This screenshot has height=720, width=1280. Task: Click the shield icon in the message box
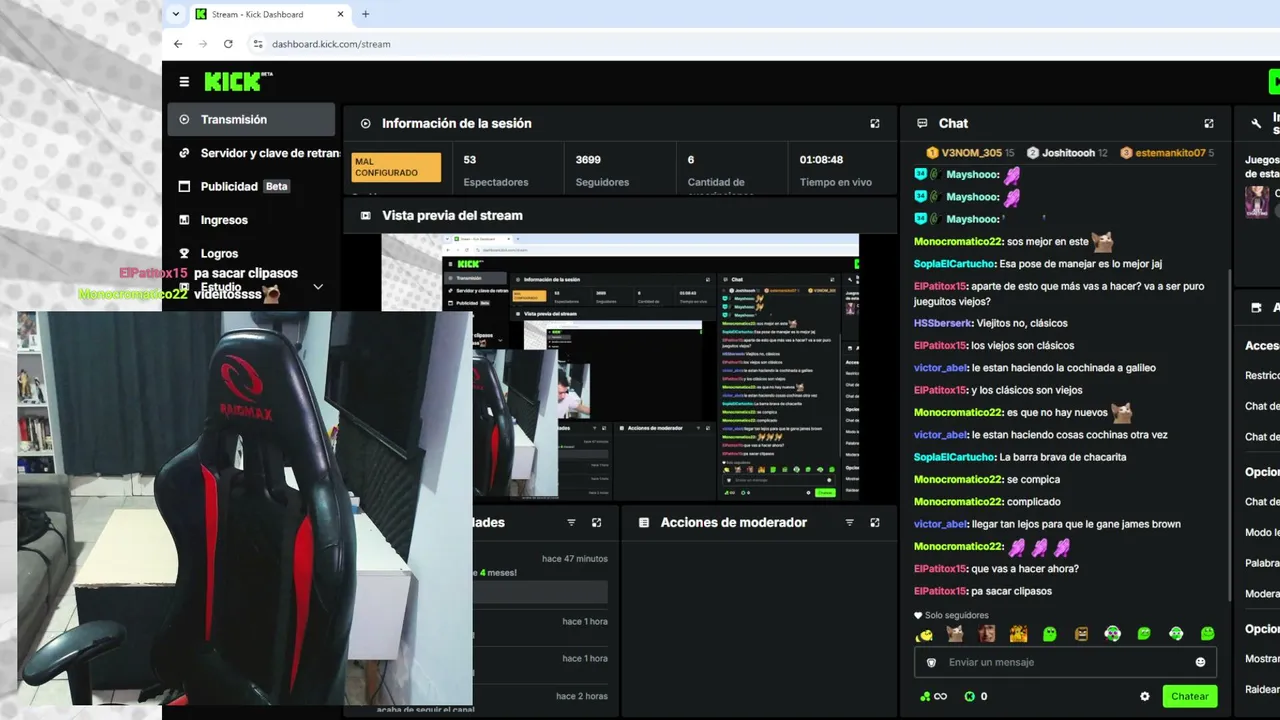(x=931, y=662)
